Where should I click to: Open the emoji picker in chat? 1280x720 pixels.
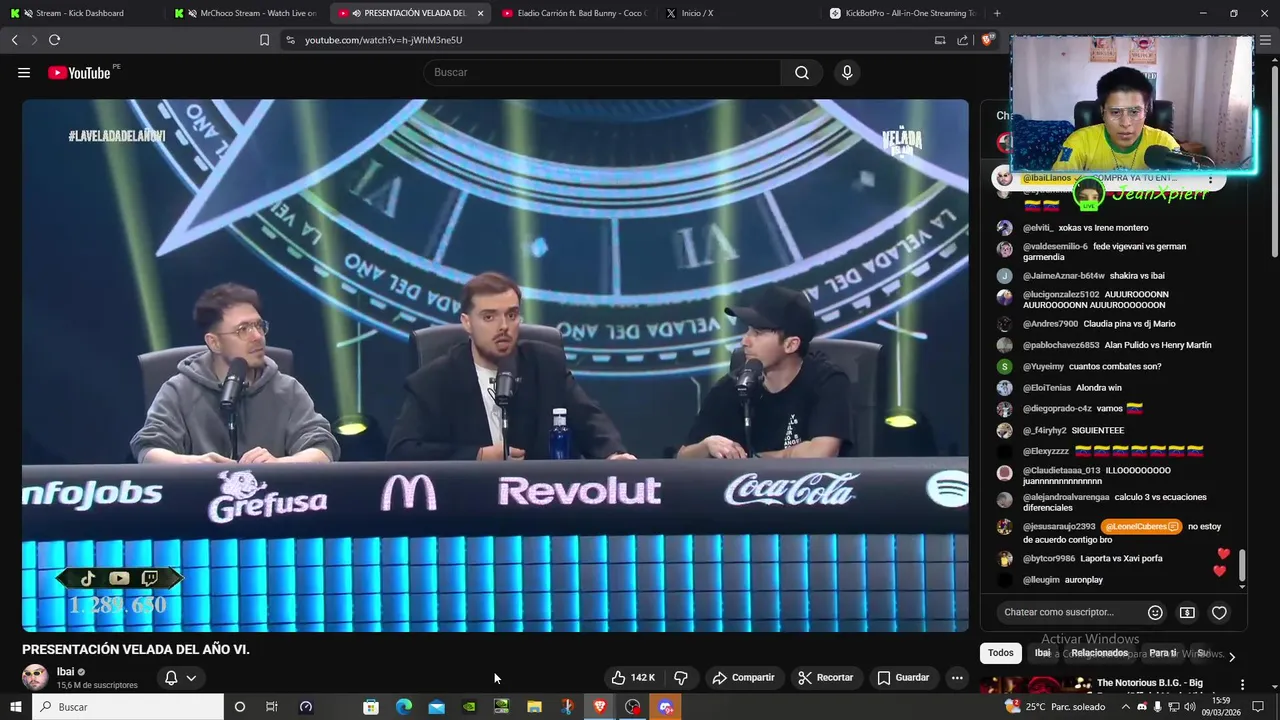pos(1155,612)
